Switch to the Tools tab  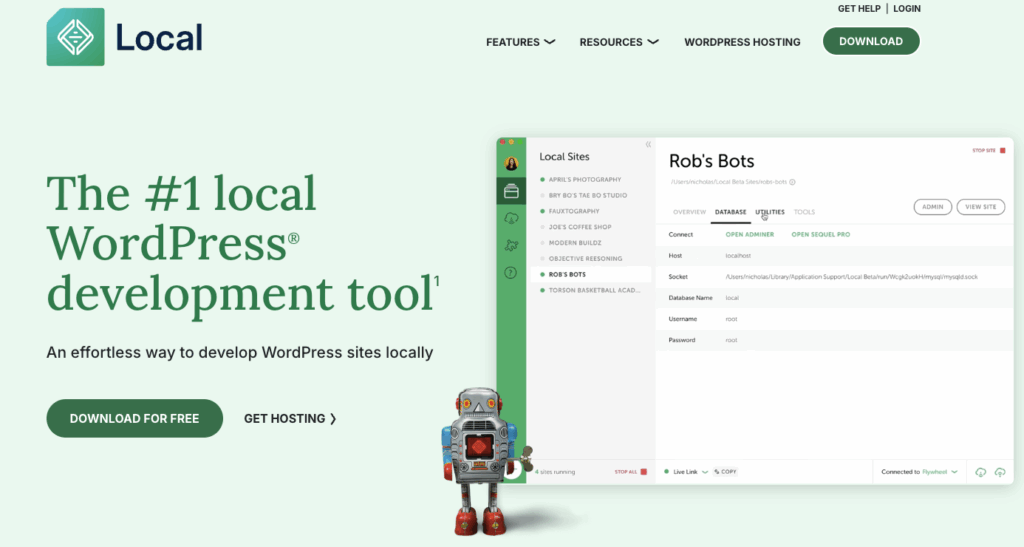pyautogui.click(x=804, y=212)
